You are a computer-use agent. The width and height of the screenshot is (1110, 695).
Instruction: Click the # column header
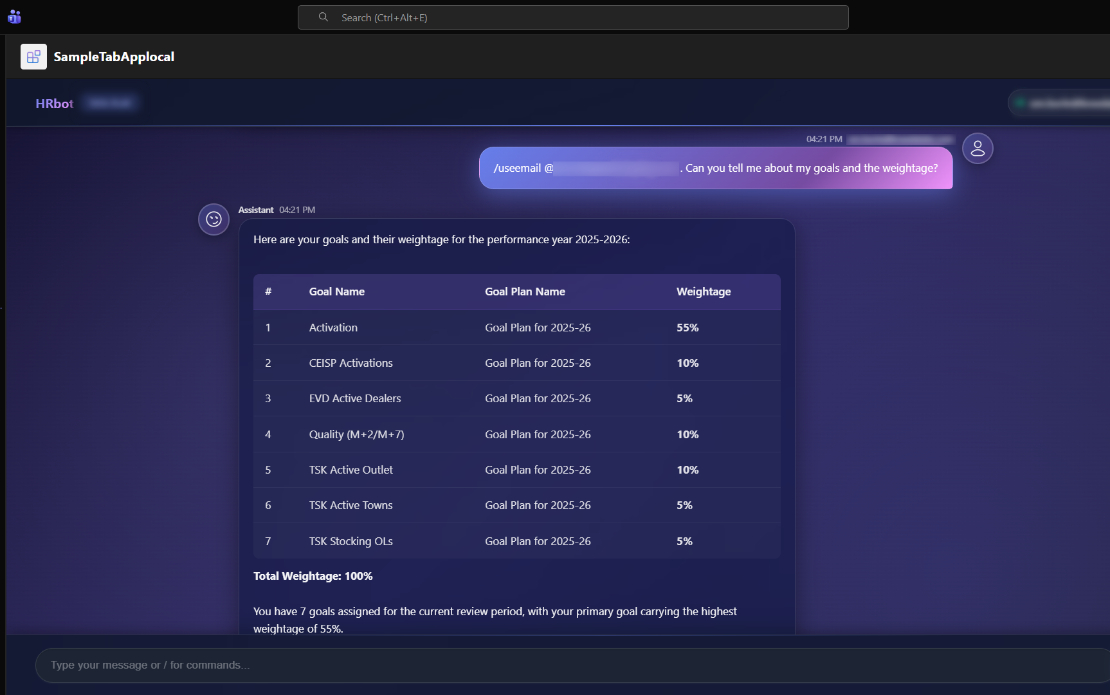point(268,292)
